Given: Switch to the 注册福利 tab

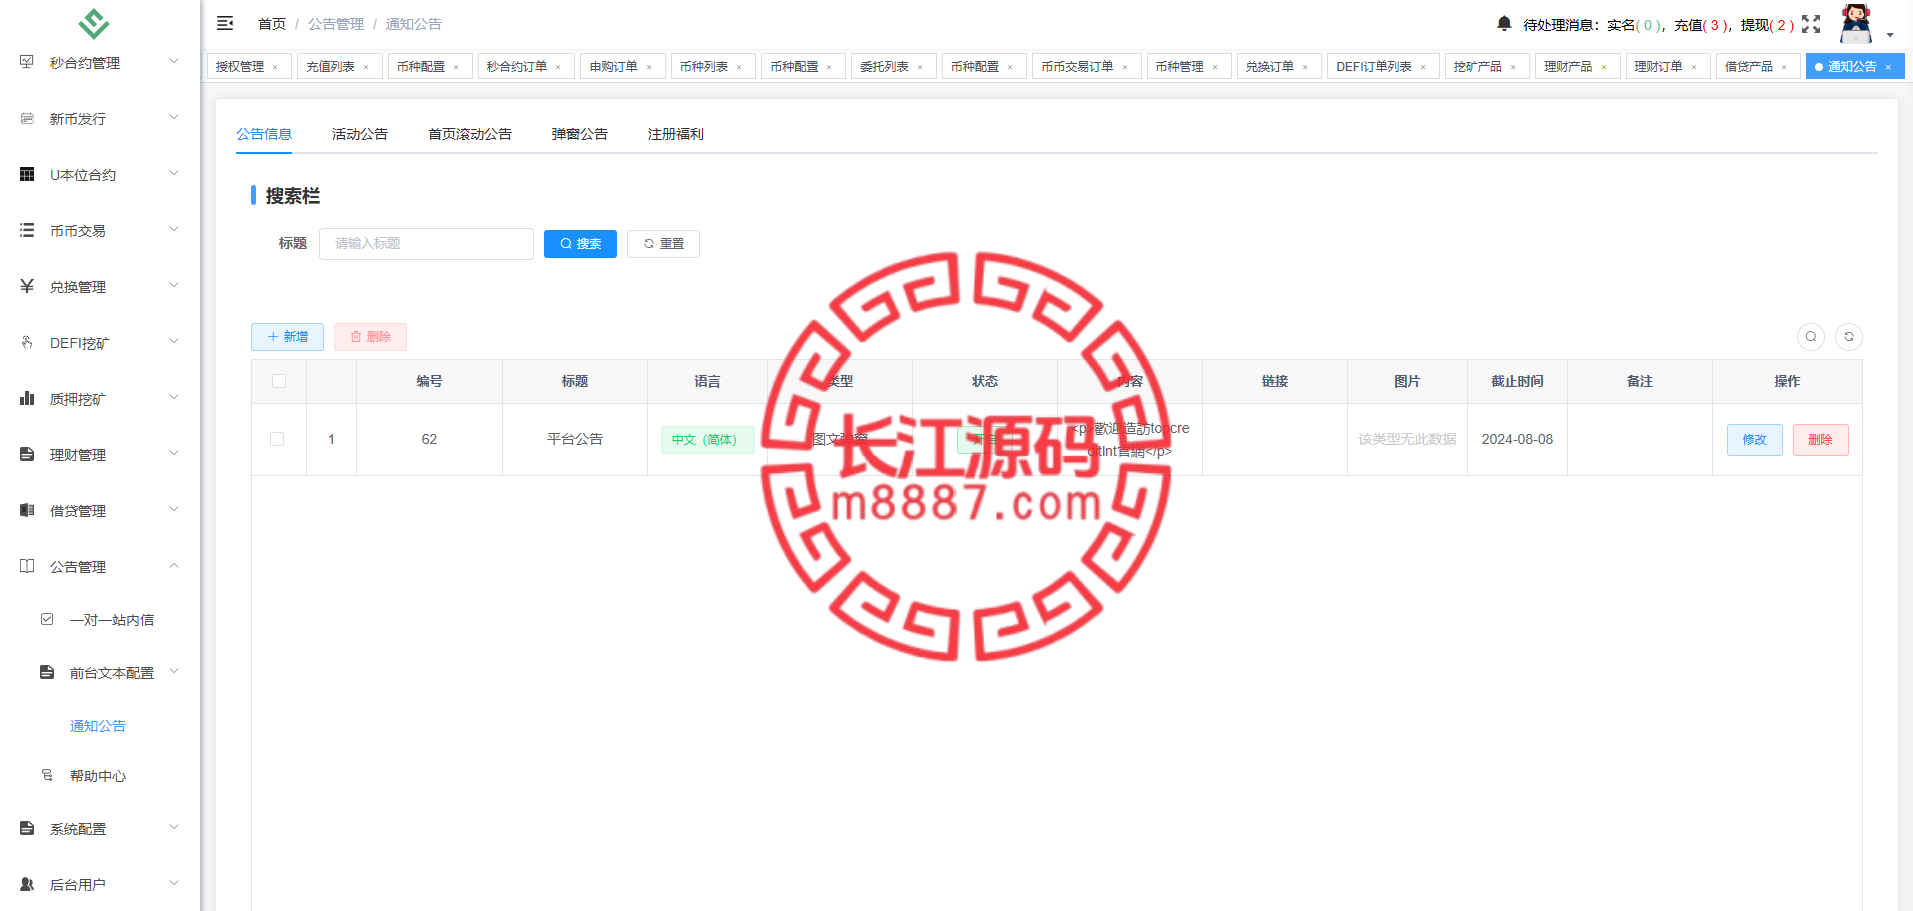Looking at the screenshot, I should coord(676,133).
